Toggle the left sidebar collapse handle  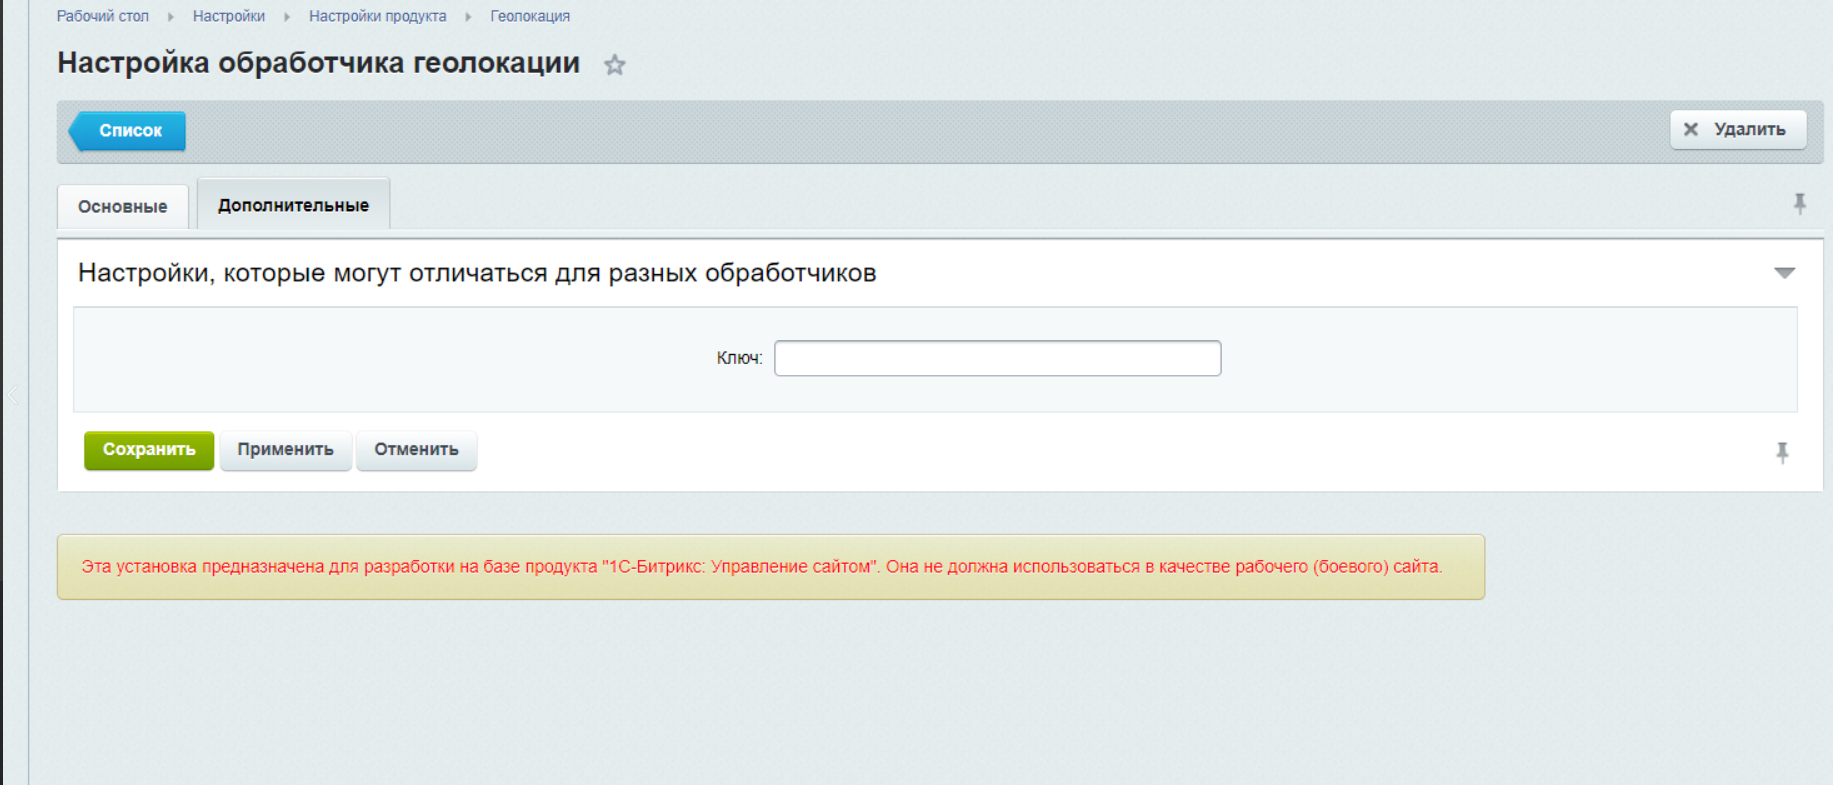coord(13,395)
